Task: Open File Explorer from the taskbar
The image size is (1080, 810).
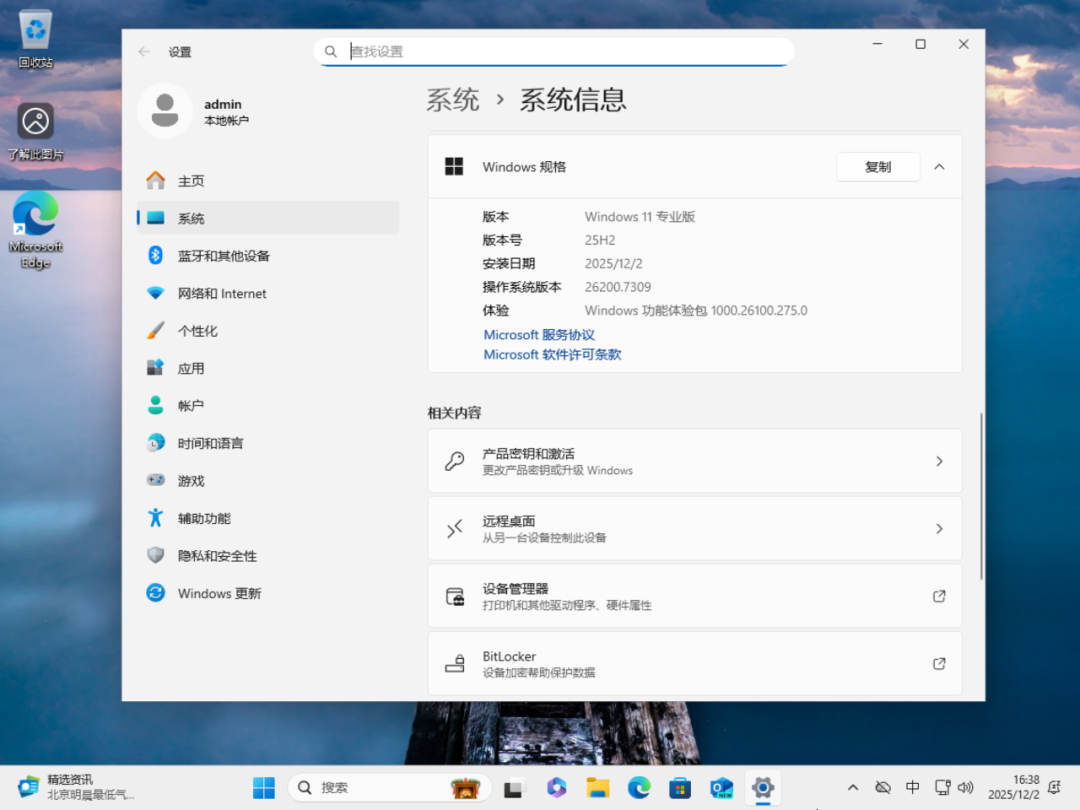Action: [597, 787]
